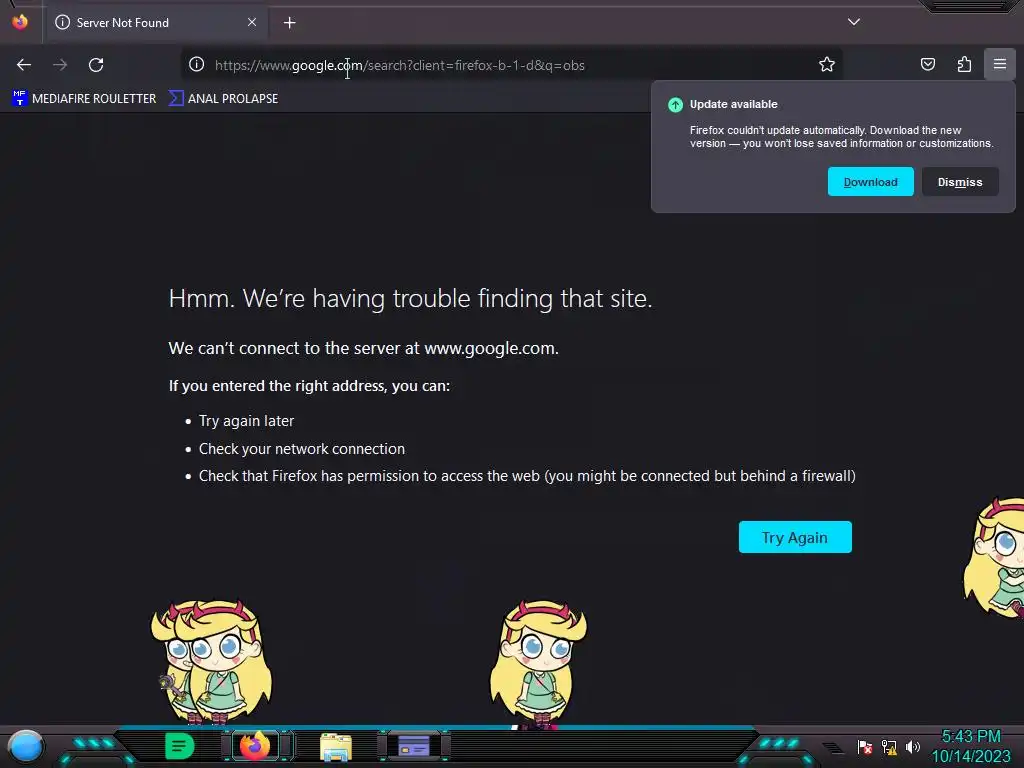This screenshot has width=1024, height=768.
Task: Click the Try Again button
Action: 795,537
